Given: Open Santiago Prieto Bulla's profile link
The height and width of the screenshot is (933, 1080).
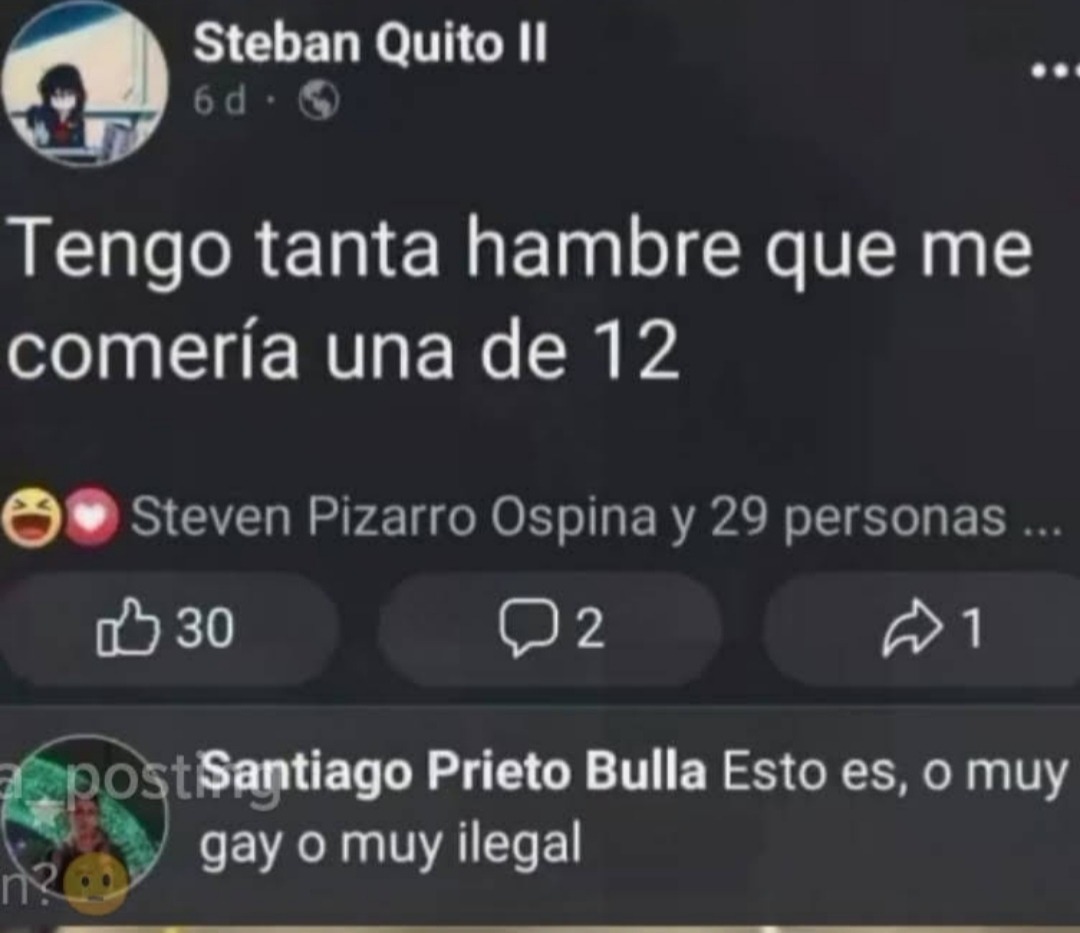Looking at the screenshot, I should [455, 771].
